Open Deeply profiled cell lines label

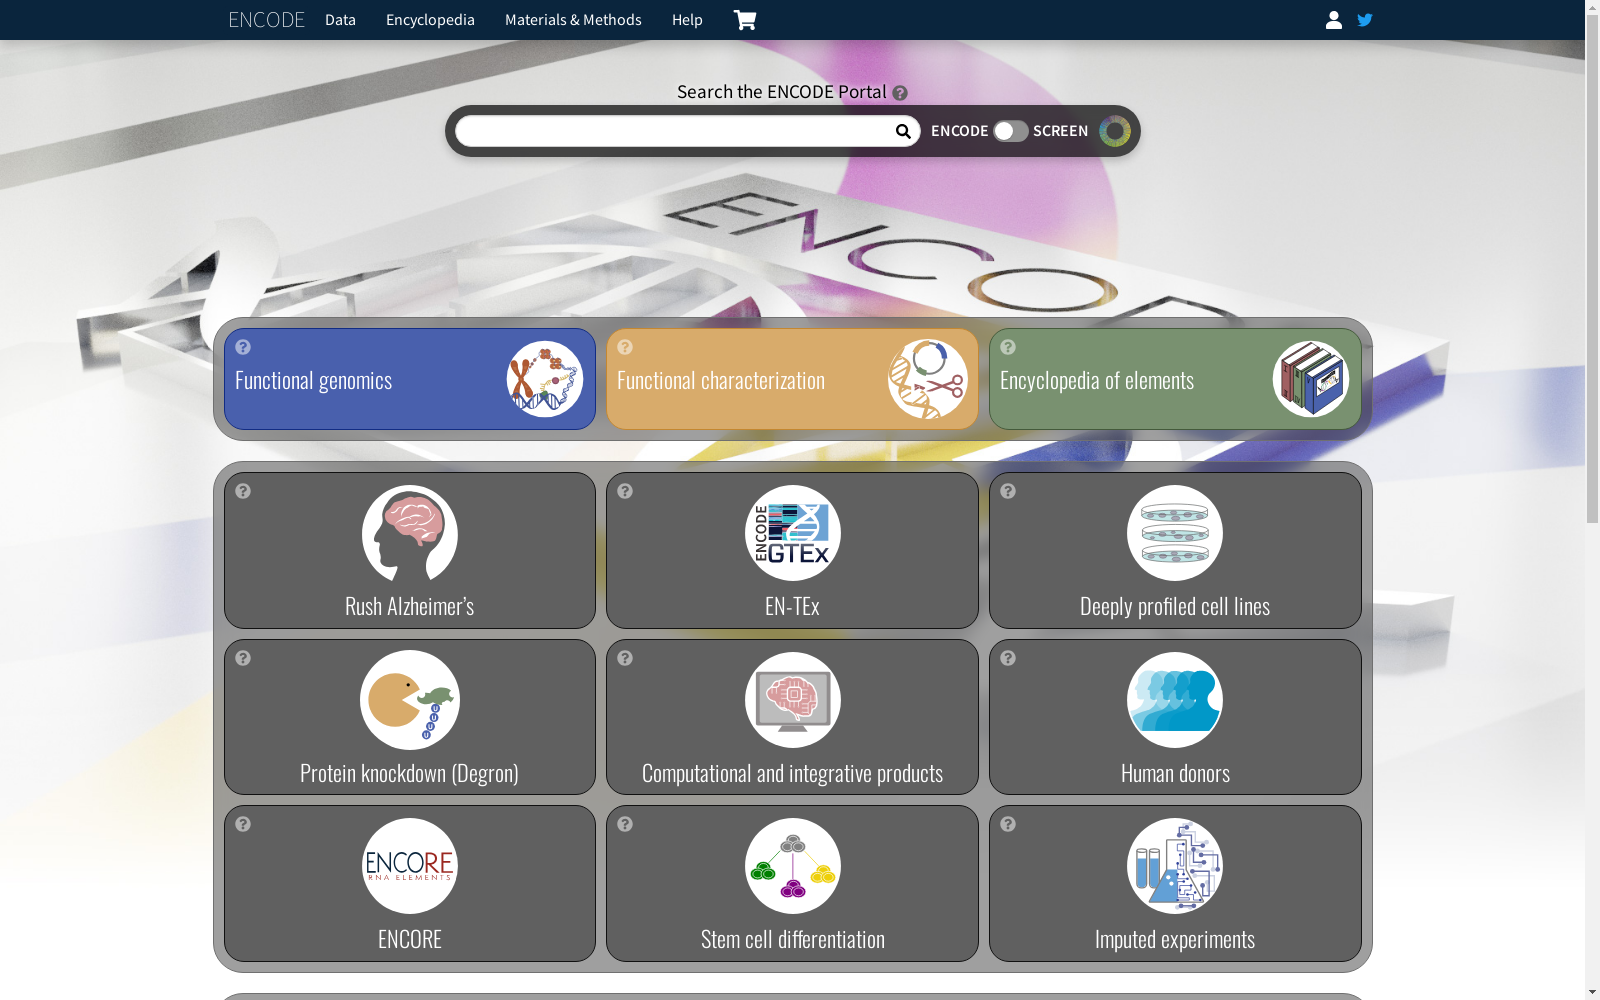click(x=1175, y=606)
